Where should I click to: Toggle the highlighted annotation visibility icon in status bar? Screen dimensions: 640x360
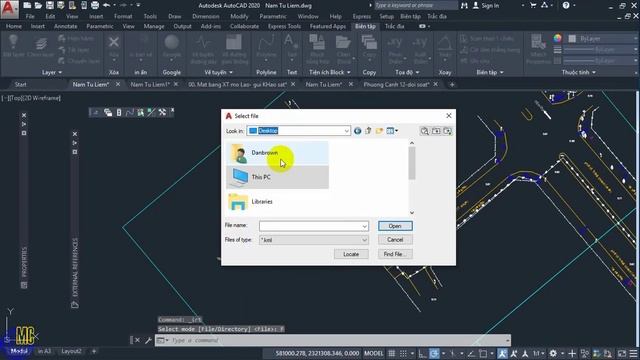[x=502, y=353]
